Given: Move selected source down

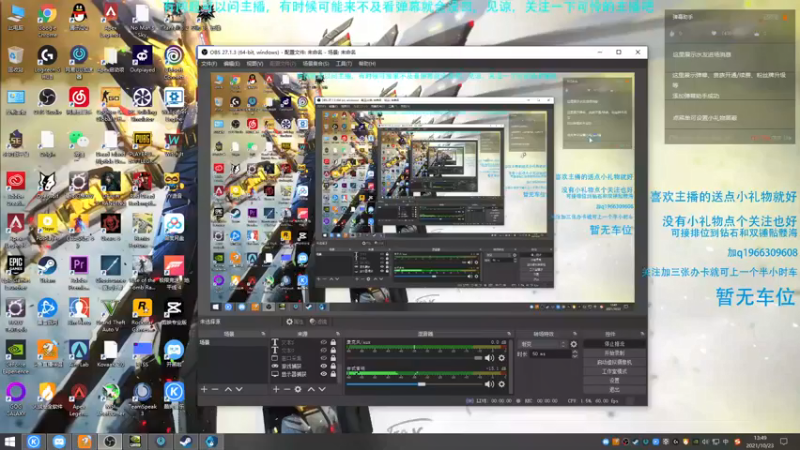Looking at the screenshot, I should coord(322,389).
